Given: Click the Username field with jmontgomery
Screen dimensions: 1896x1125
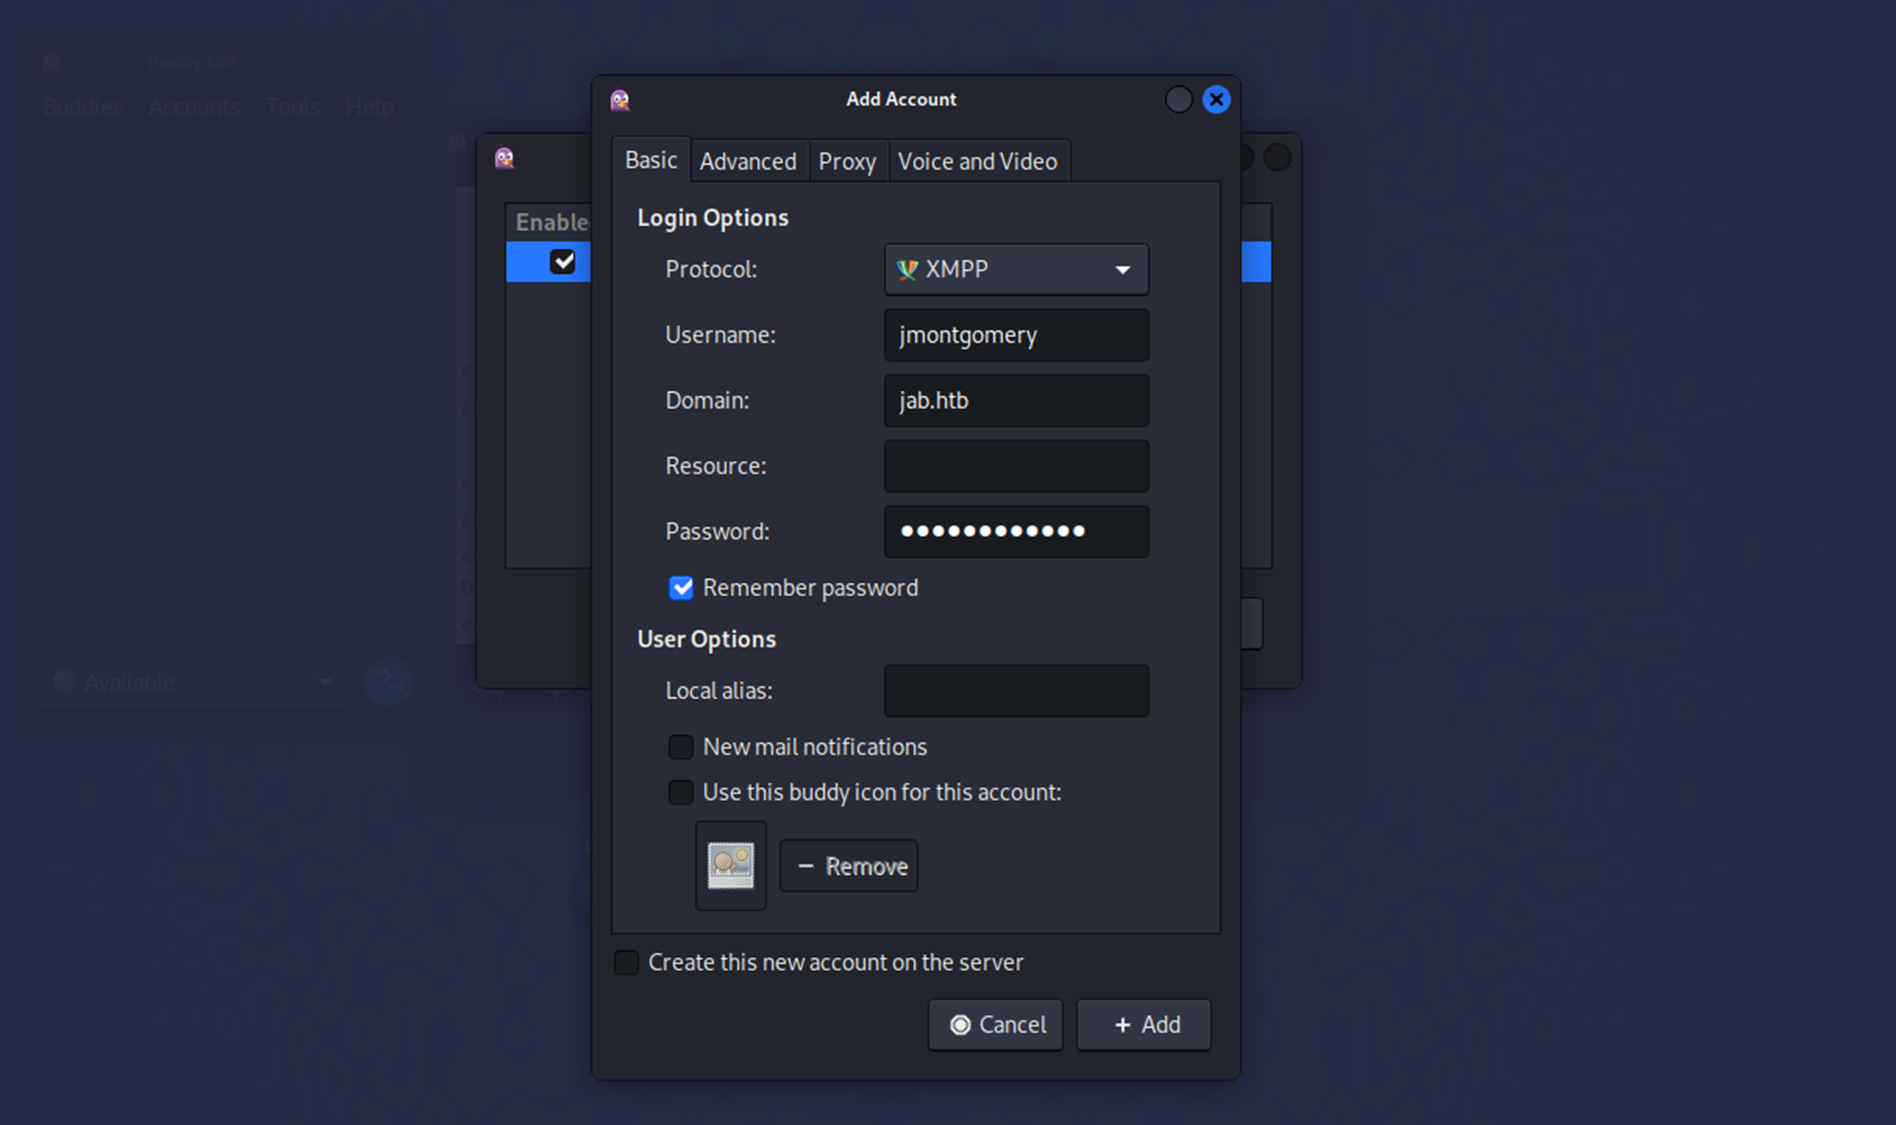Looking at the screenshot, I should click(x=1016, y=335).
